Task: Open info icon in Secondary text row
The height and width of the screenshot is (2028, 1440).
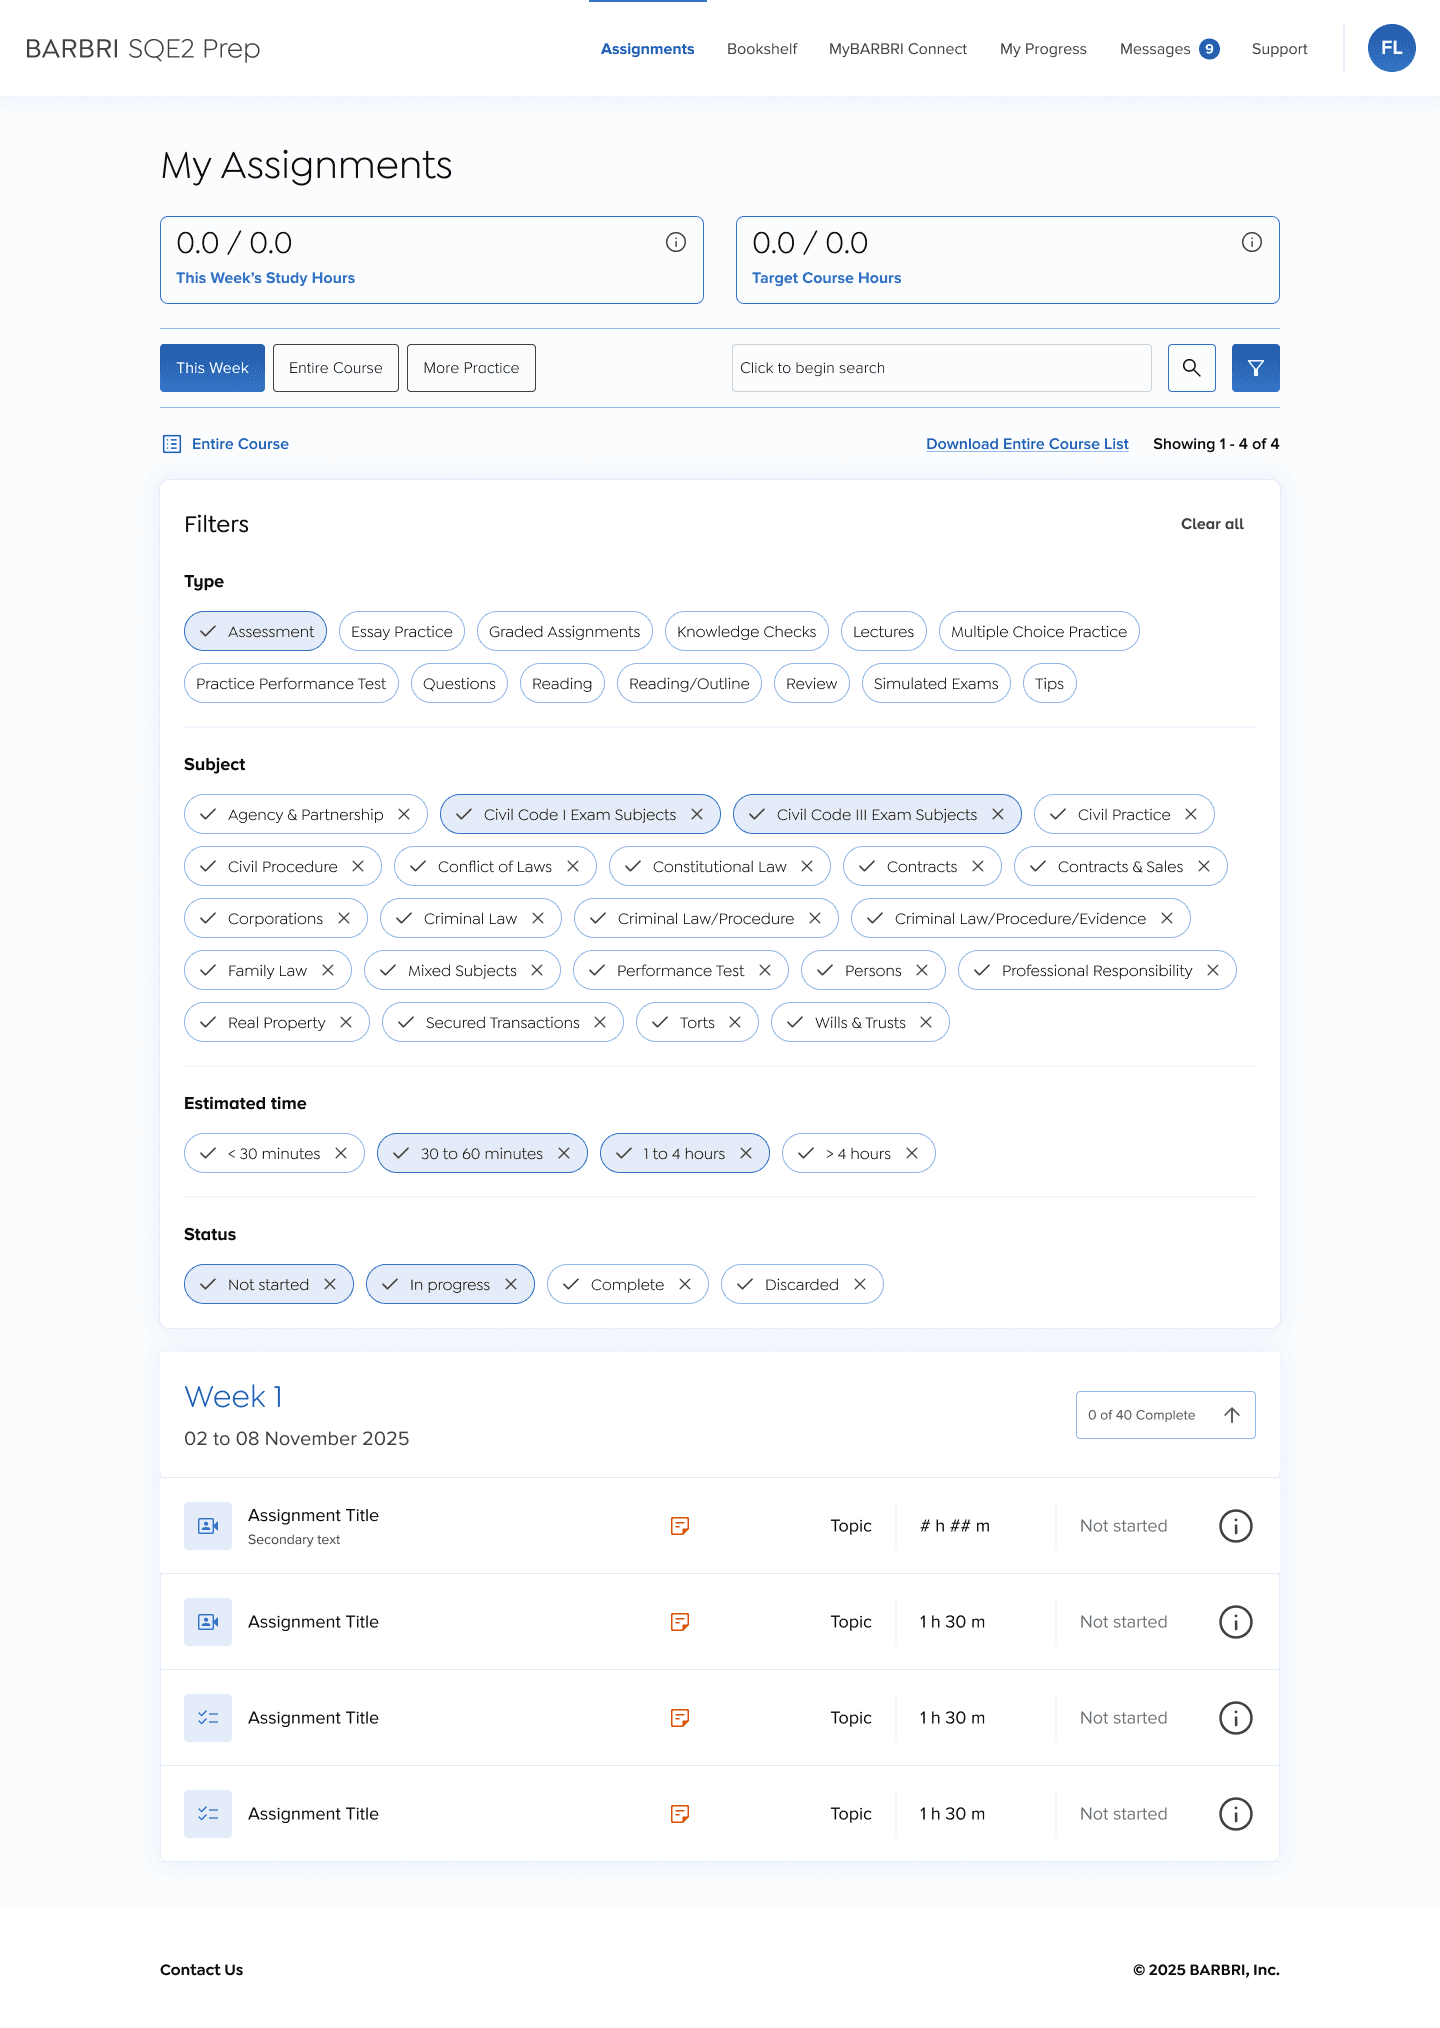Action: coord(1236,1526)
